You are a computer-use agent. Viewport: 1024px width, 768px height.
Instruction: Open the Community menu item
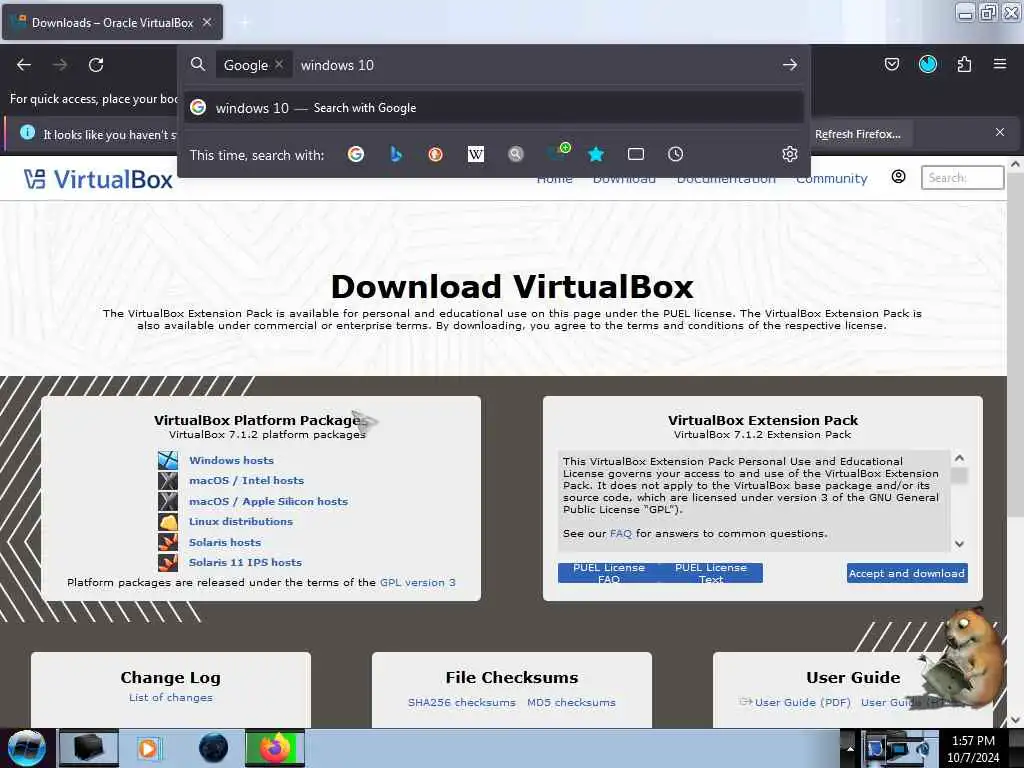[831, 178]
